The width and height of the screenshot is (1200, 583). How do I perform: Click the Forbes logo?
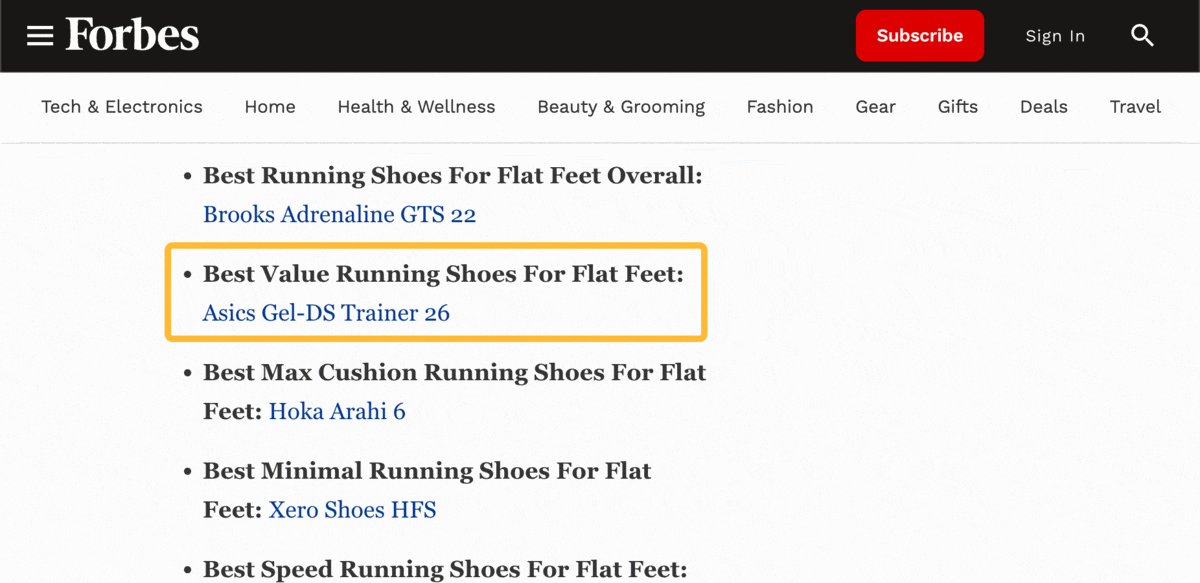click(x=131, y=35)
